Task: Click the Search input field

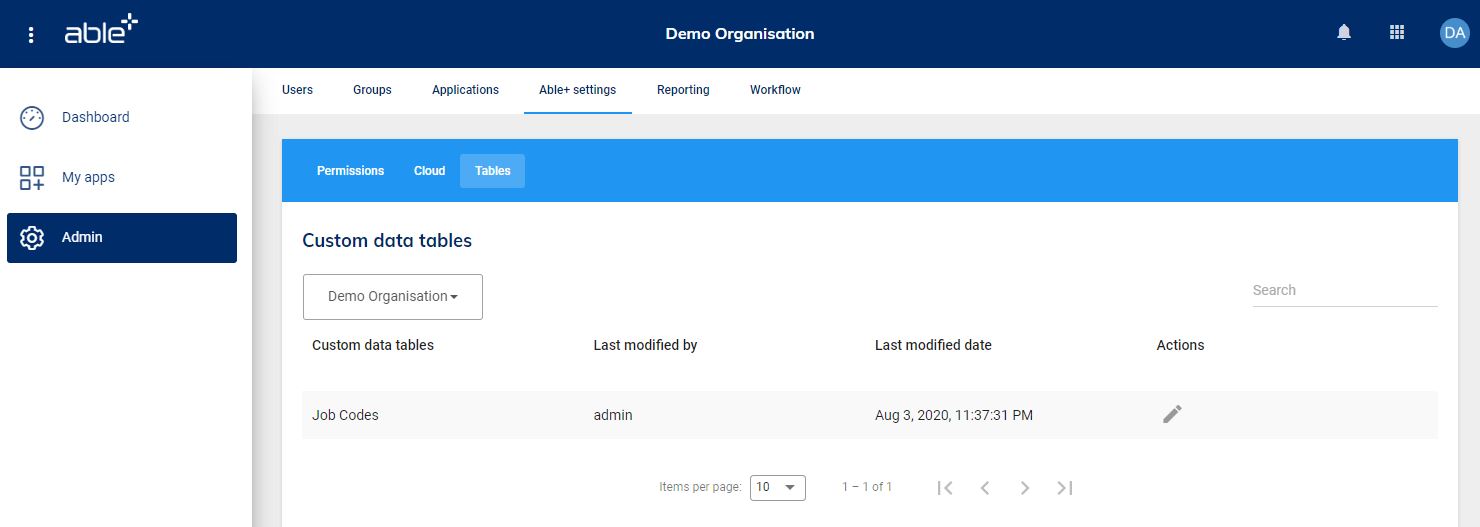Action: (1344, 290)
